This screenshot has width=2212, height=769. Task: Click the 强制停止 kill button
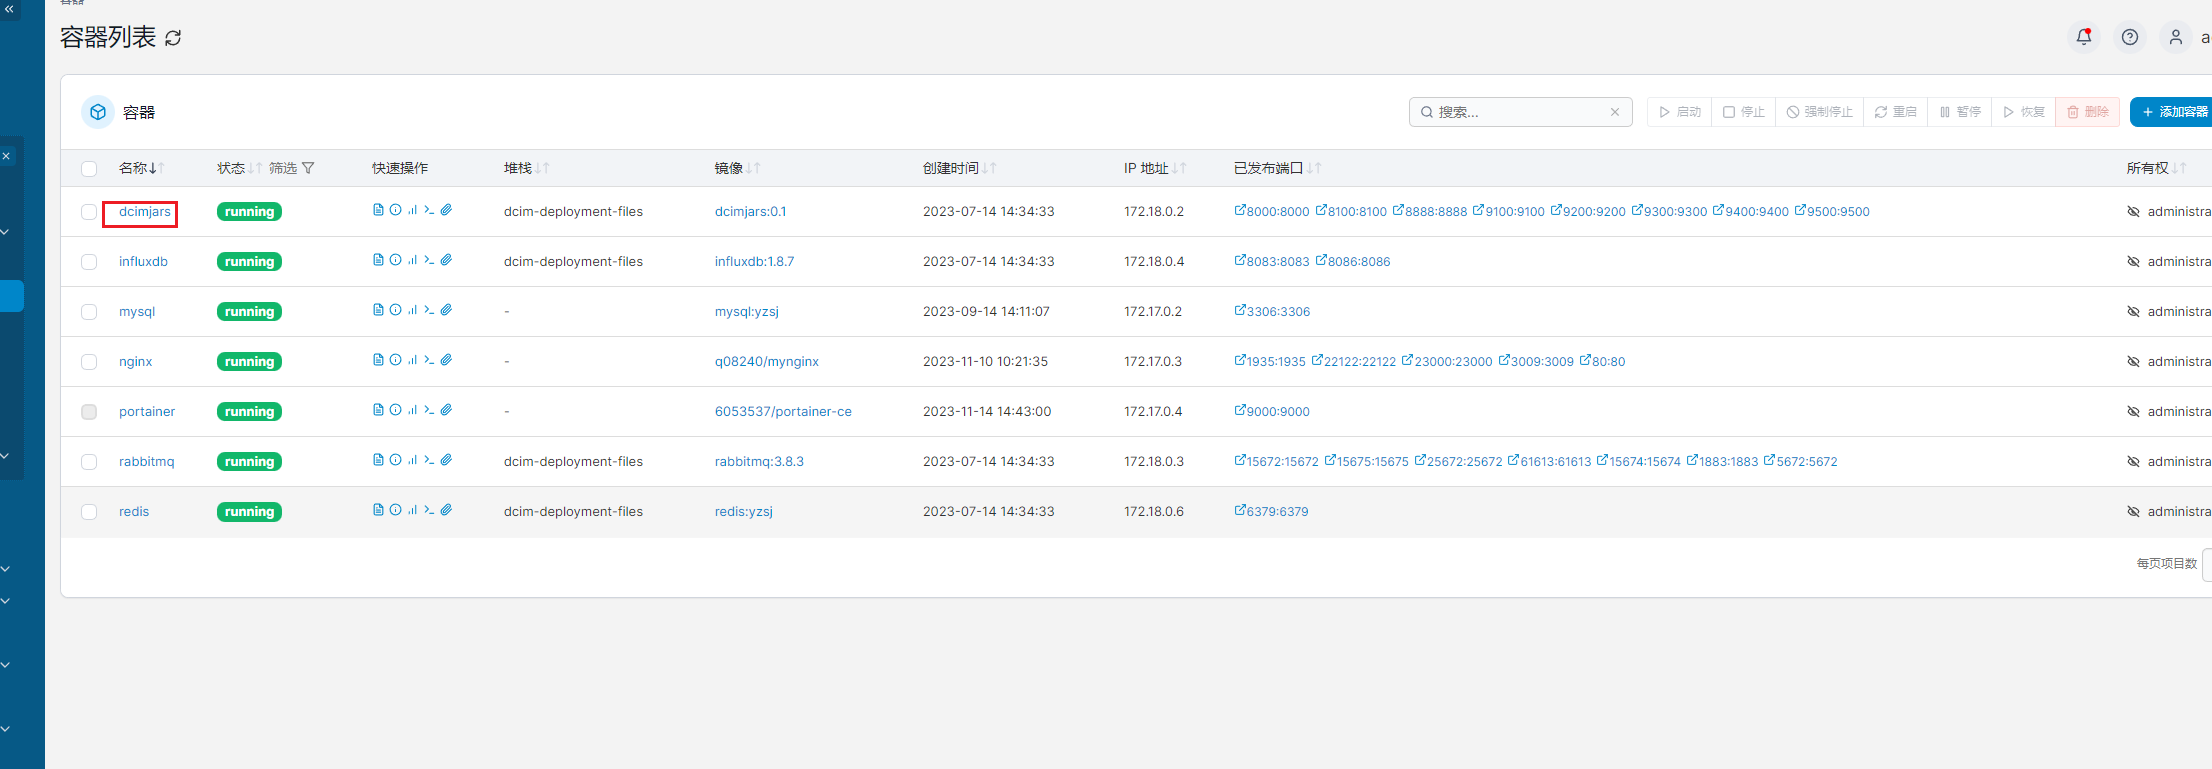[x=1820, y=112]
